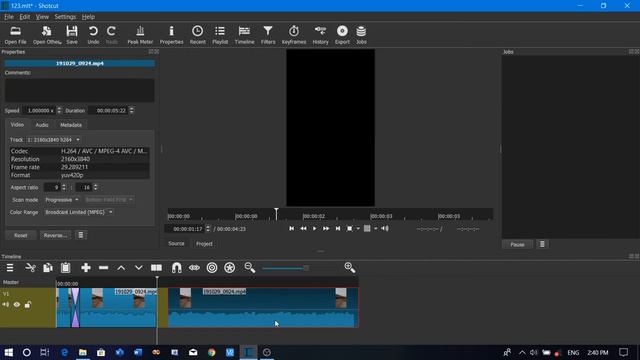
Task: Hide the V1 track with eye icon
Action: [x=17, y=304]
